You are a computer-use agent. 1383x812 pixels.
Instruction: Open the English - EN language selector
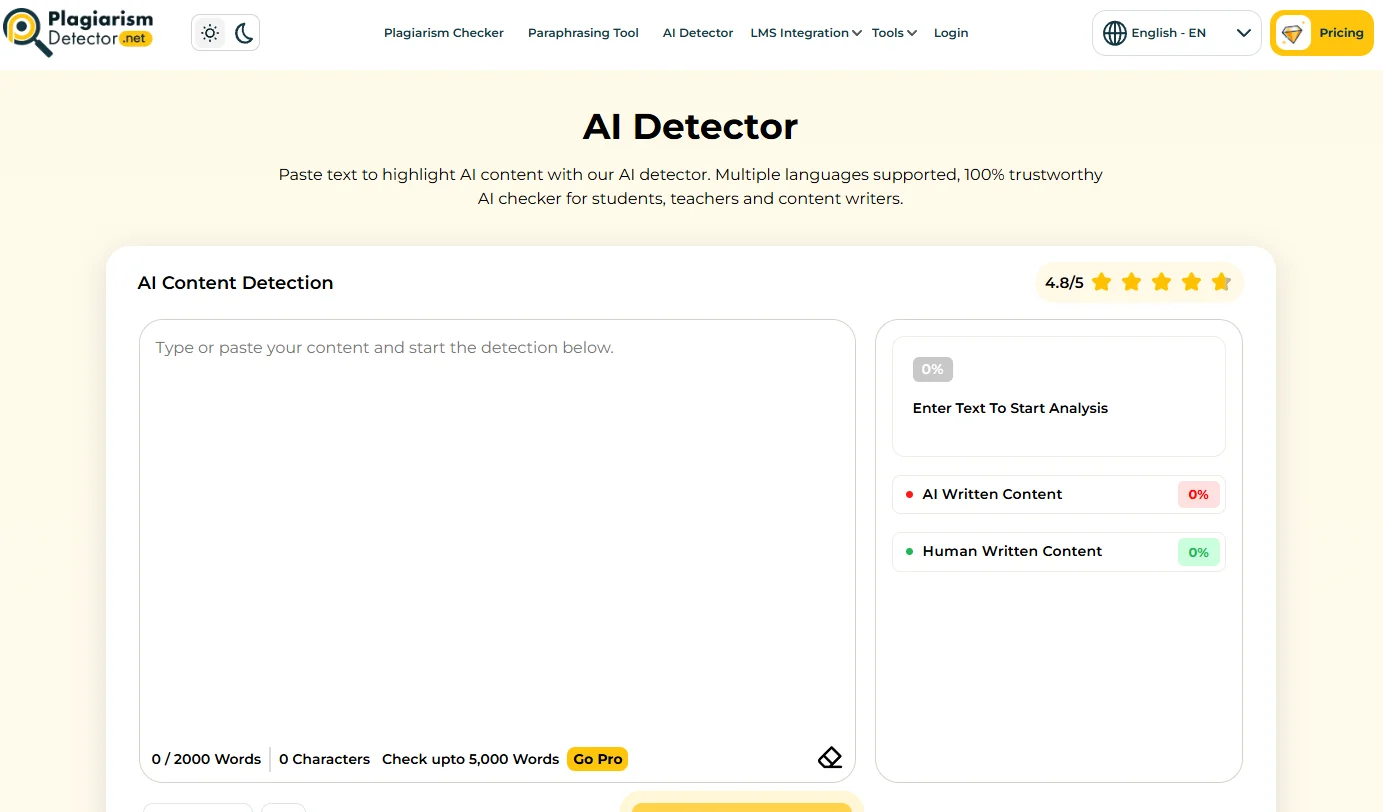pyautogui.click(x=1177, y=33)
